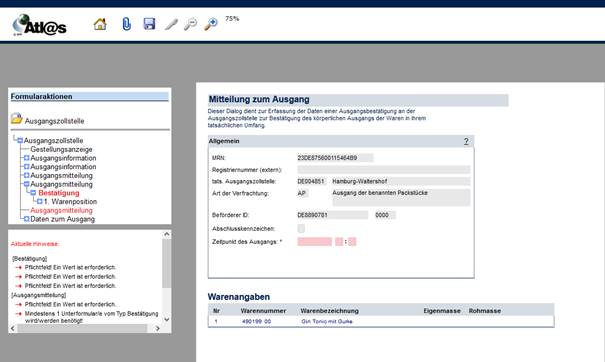This screenshot has height=362, width=605.
Task: Click the Rohmasse column header
Action: click(485, 311)
